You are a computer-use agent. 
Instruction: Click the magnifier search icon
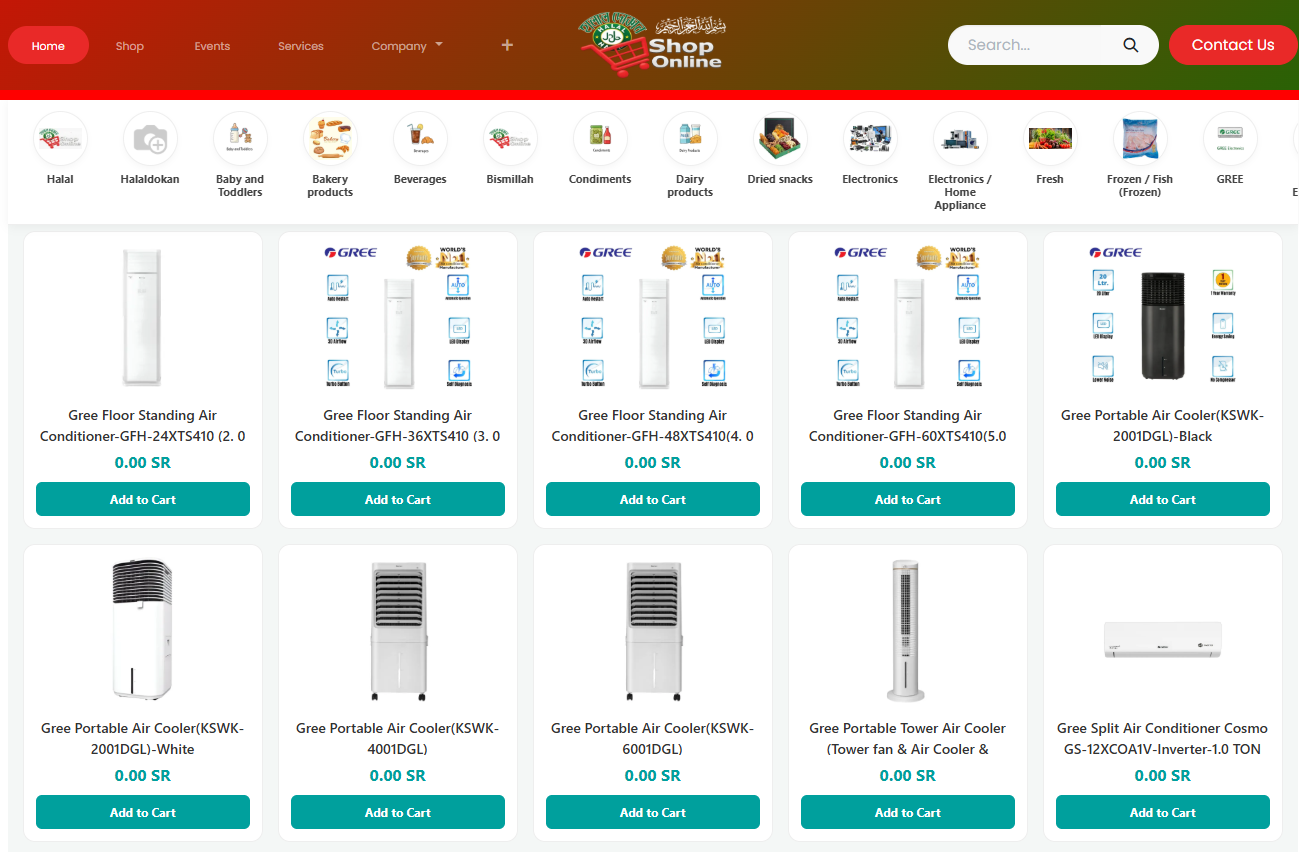pos(1131,45)
